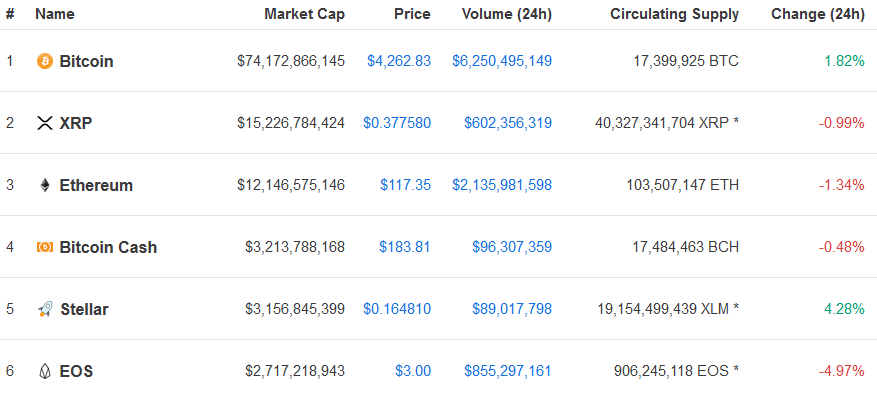The height and width of the screenshot is (395, 877).
Task: Click the Bitcoin Cash logo icon
Action: pos(45,247)
